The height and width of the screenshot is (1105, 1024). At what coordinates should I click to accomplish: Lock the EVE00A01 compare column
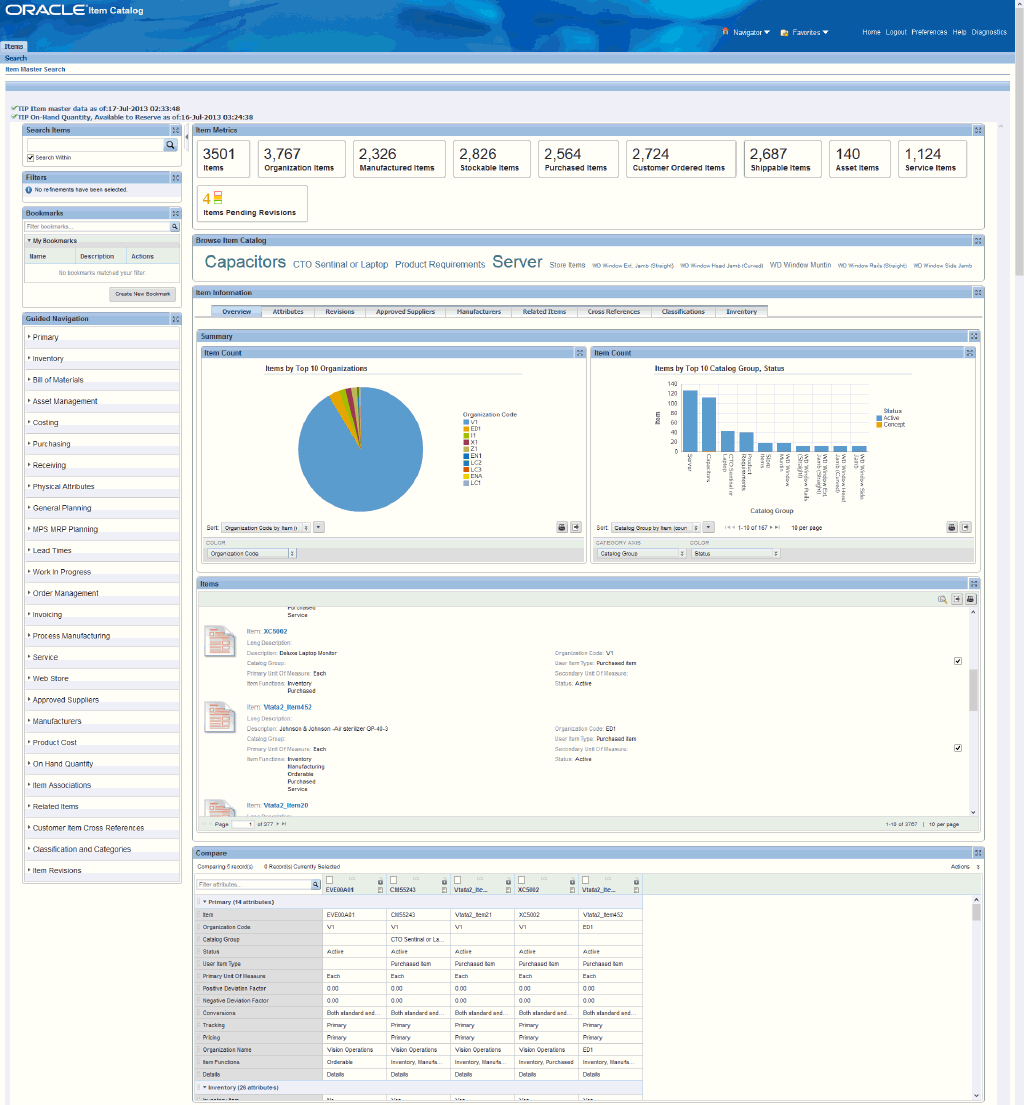coord(381,882)
